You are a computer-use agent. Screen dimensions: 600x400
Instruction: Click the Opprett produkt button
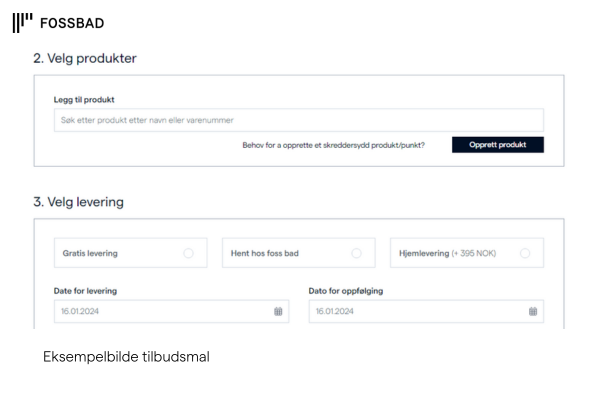(497, 145)
